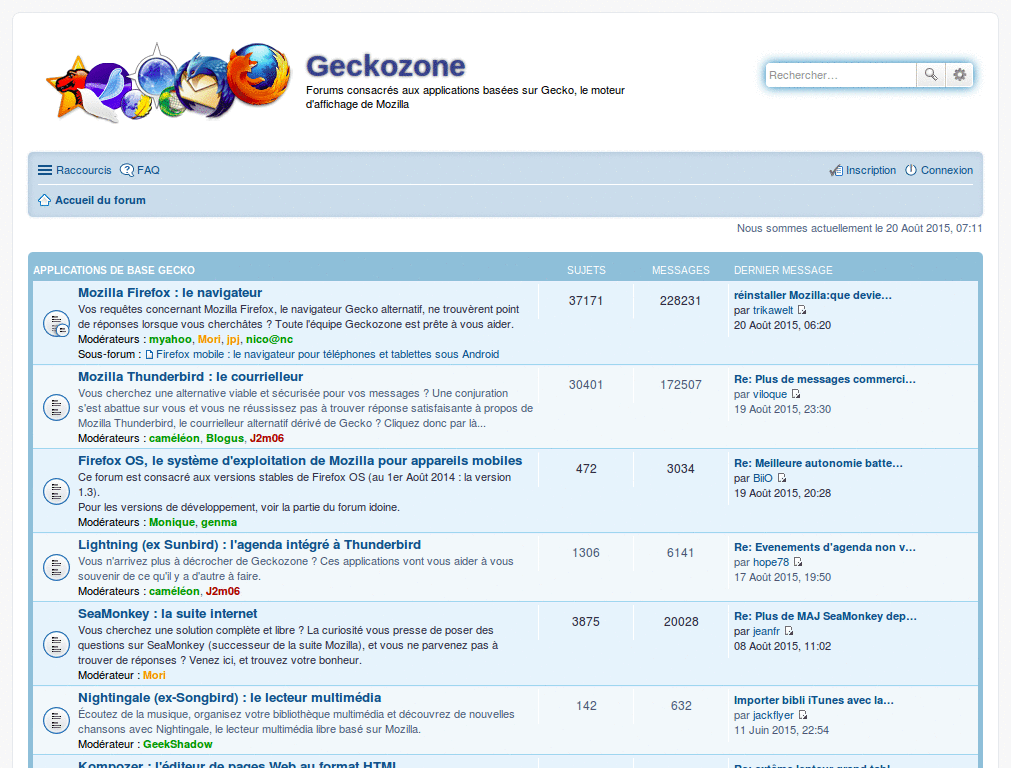Screen dimensions: 1024x768
Task: Open moderator jpj profile
Action: point(233,340)
